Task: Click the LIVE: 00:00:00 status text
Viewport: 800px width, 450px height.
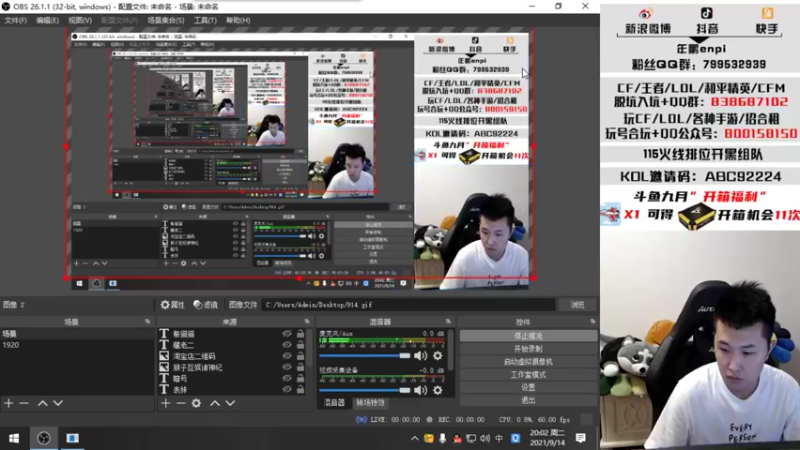Action: [x=395, y=419]
